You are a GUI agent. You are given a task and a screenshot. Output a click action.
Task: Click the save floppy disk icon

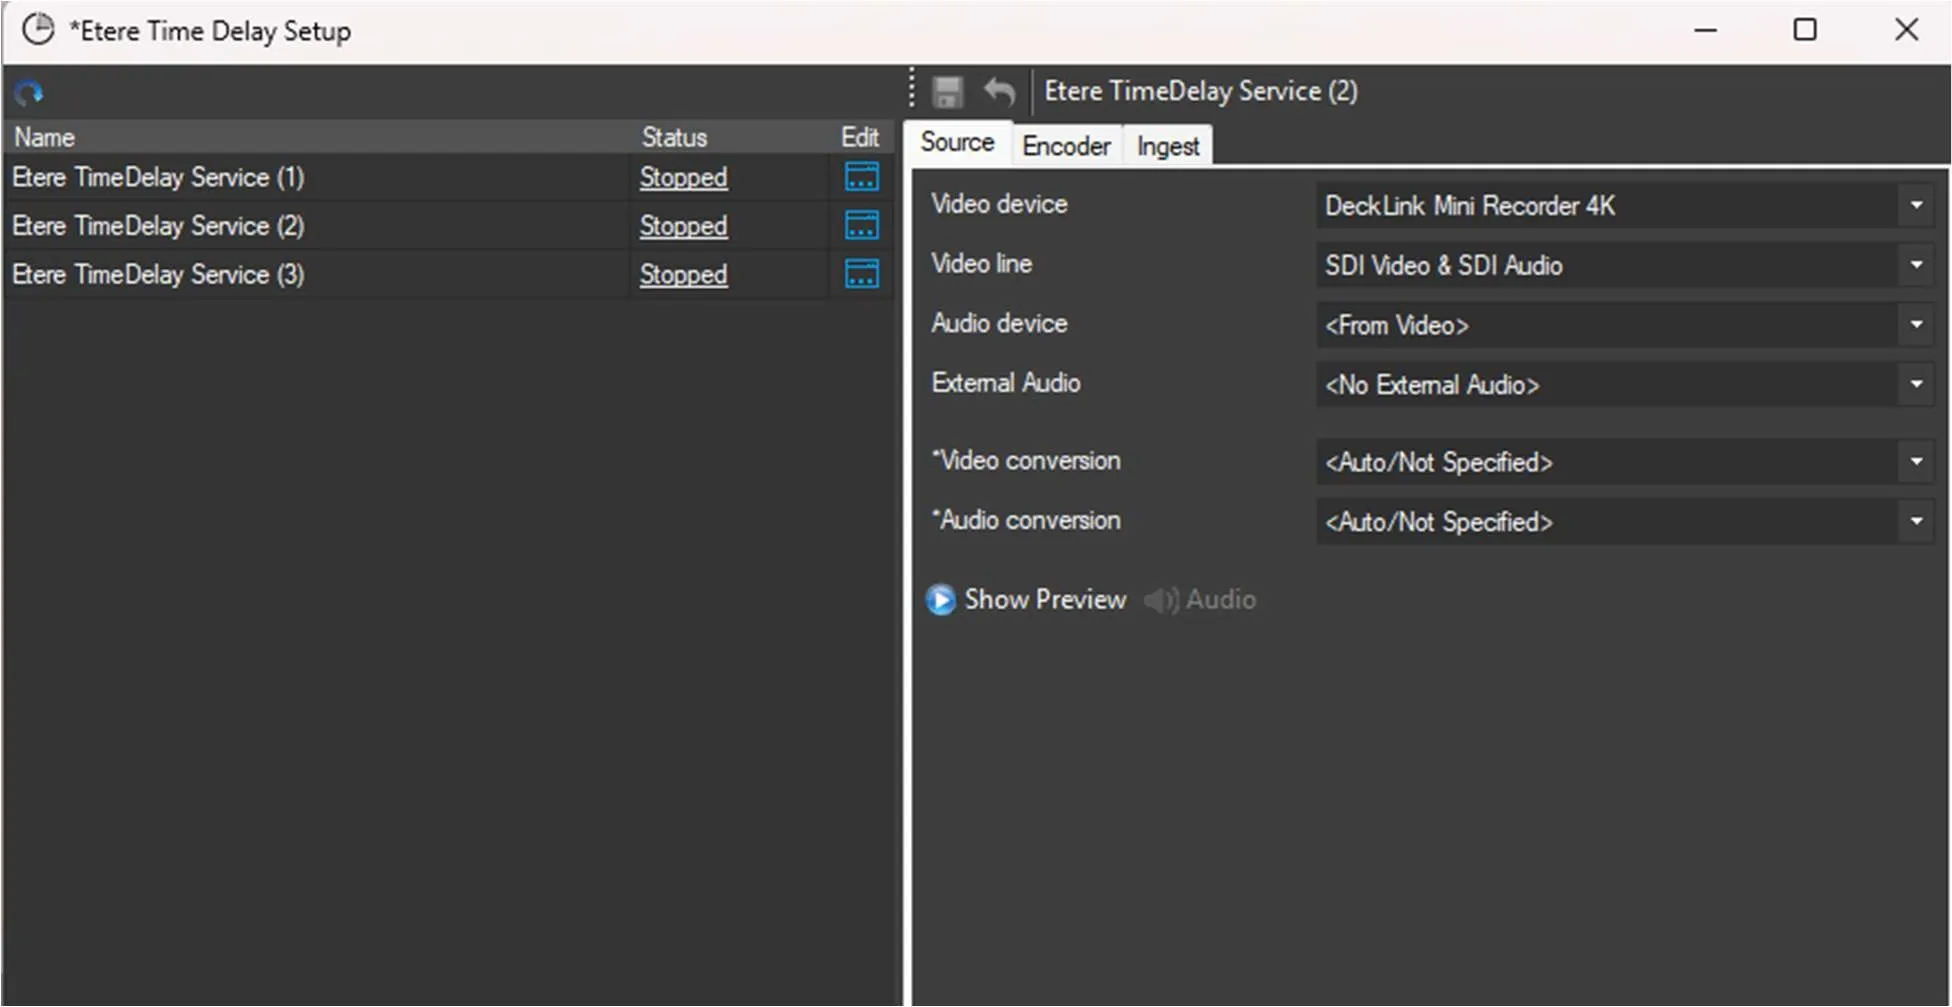tap(947, 92)
